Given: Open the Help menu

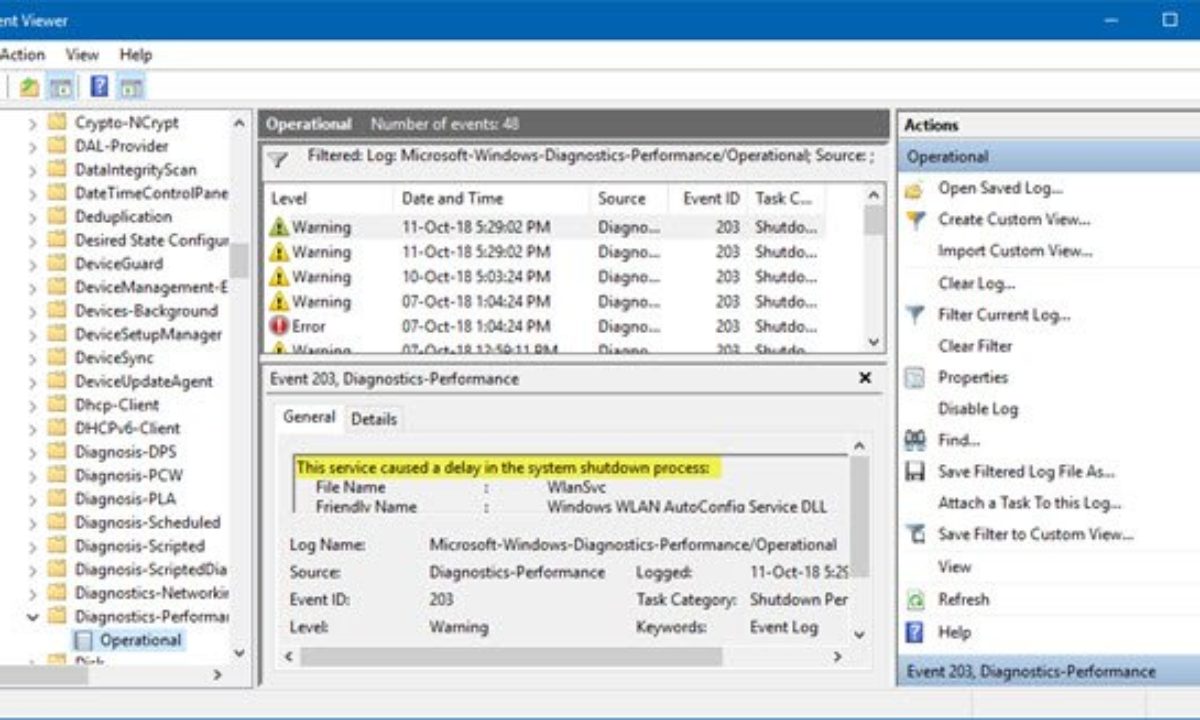Looking at the screenshot, I should tap(135, 55).
